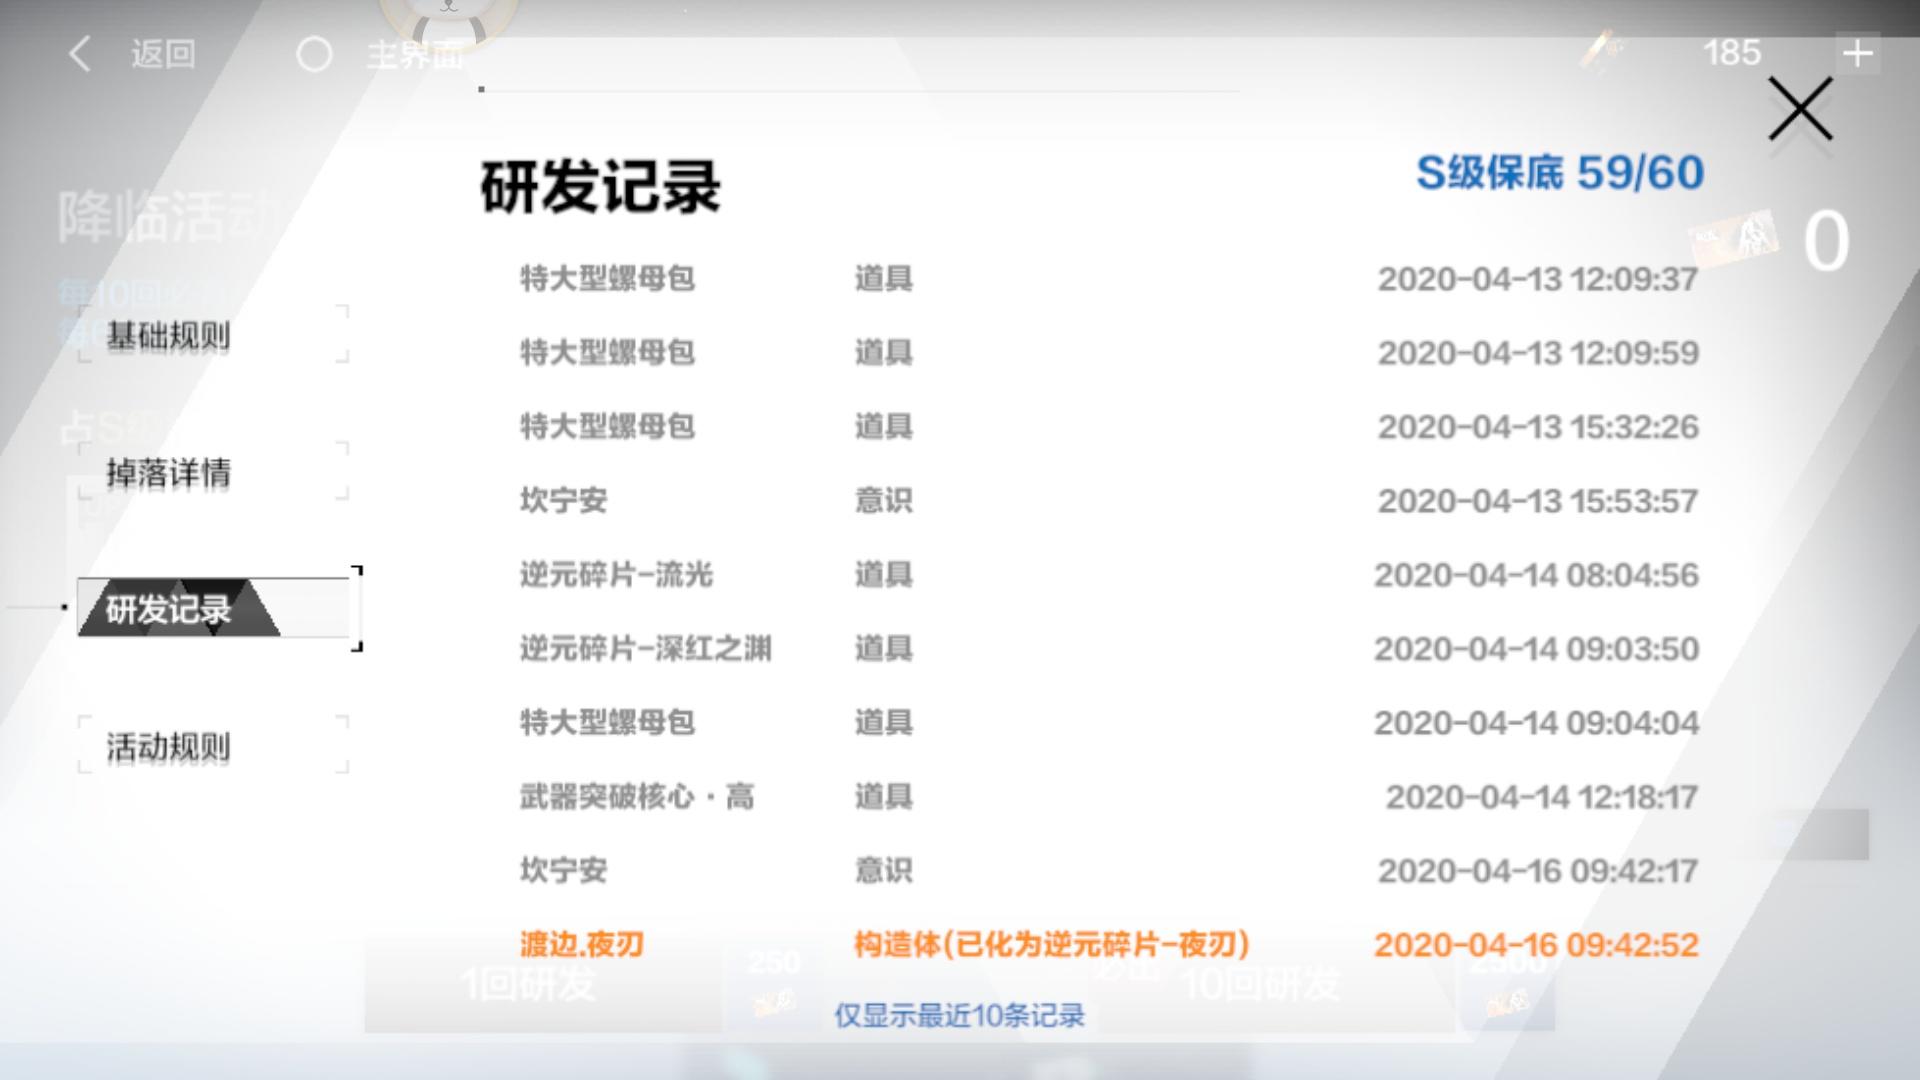Click the 道具 type in 逆元碎片-流光 row
Screen dimensions: 1920x1080
click(x=883, y=575)
